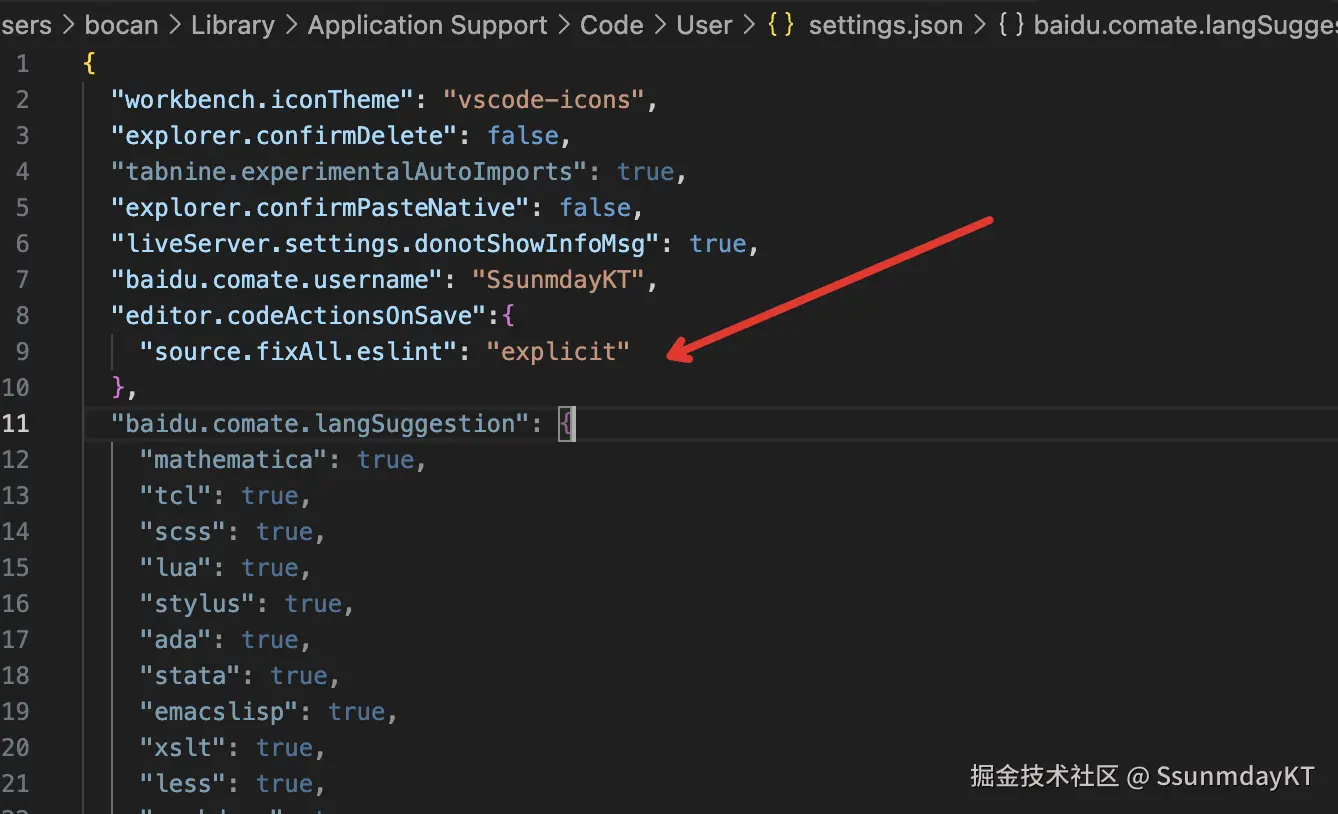
Task: Select line number 9 in the gutter
Action: coord(22,351)
